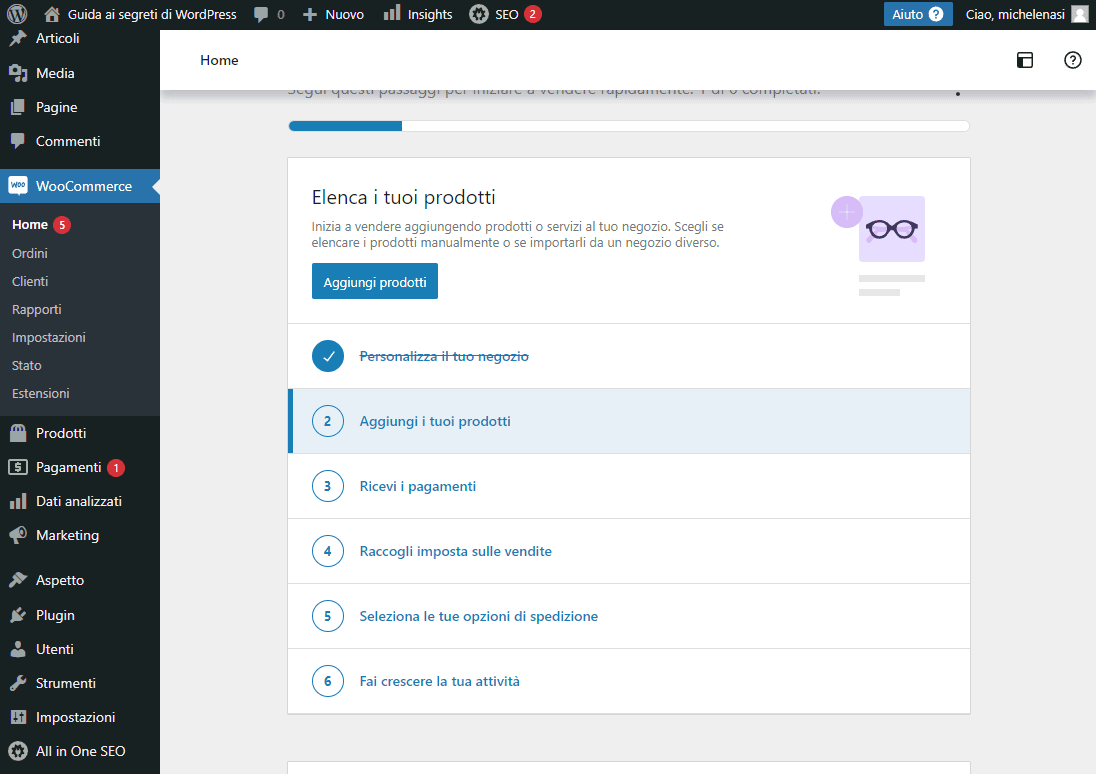Click the Strumenti wrench icon

tap(18, 683)
